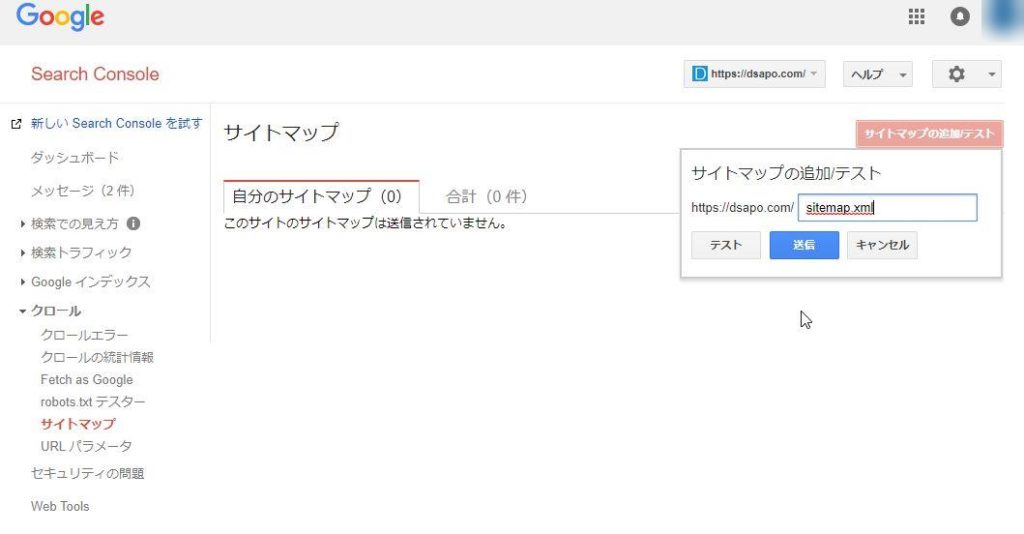The width and height of the screenshot is (1024, 534).
Task: Click the https://dsapo.com/ prefix label in dialog
Action: pos(743,208)
